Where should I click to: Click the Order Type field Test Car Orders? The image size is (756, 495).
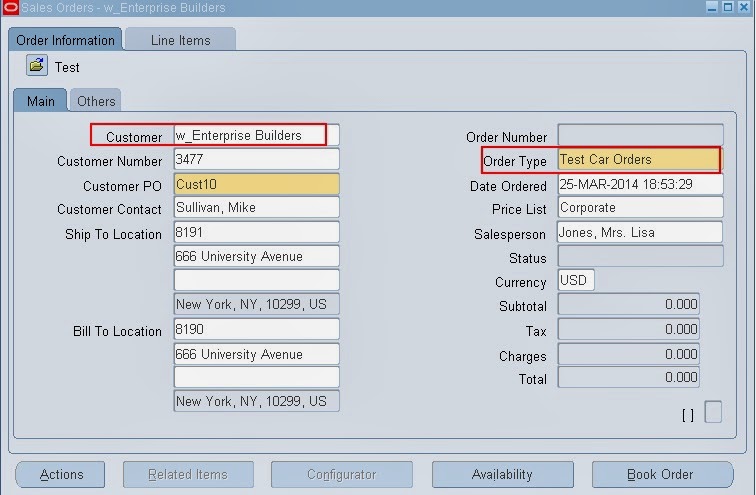tap(640, 160)
